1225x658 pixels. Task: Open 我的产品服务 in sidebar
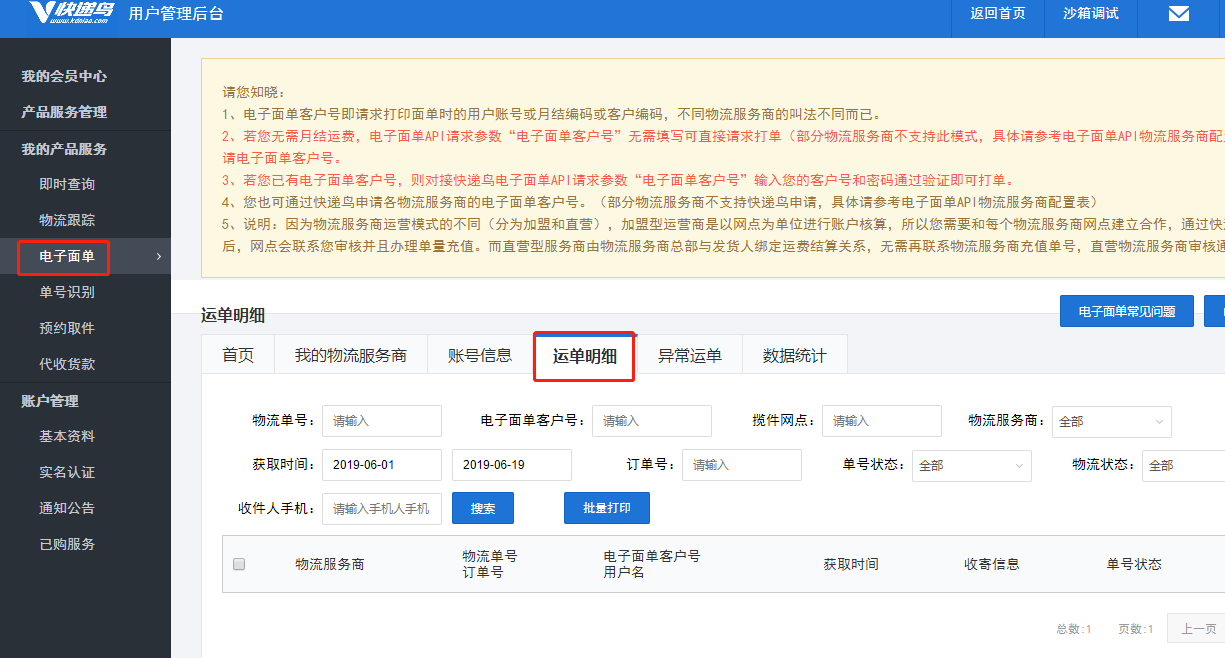(x=64, y=149)
